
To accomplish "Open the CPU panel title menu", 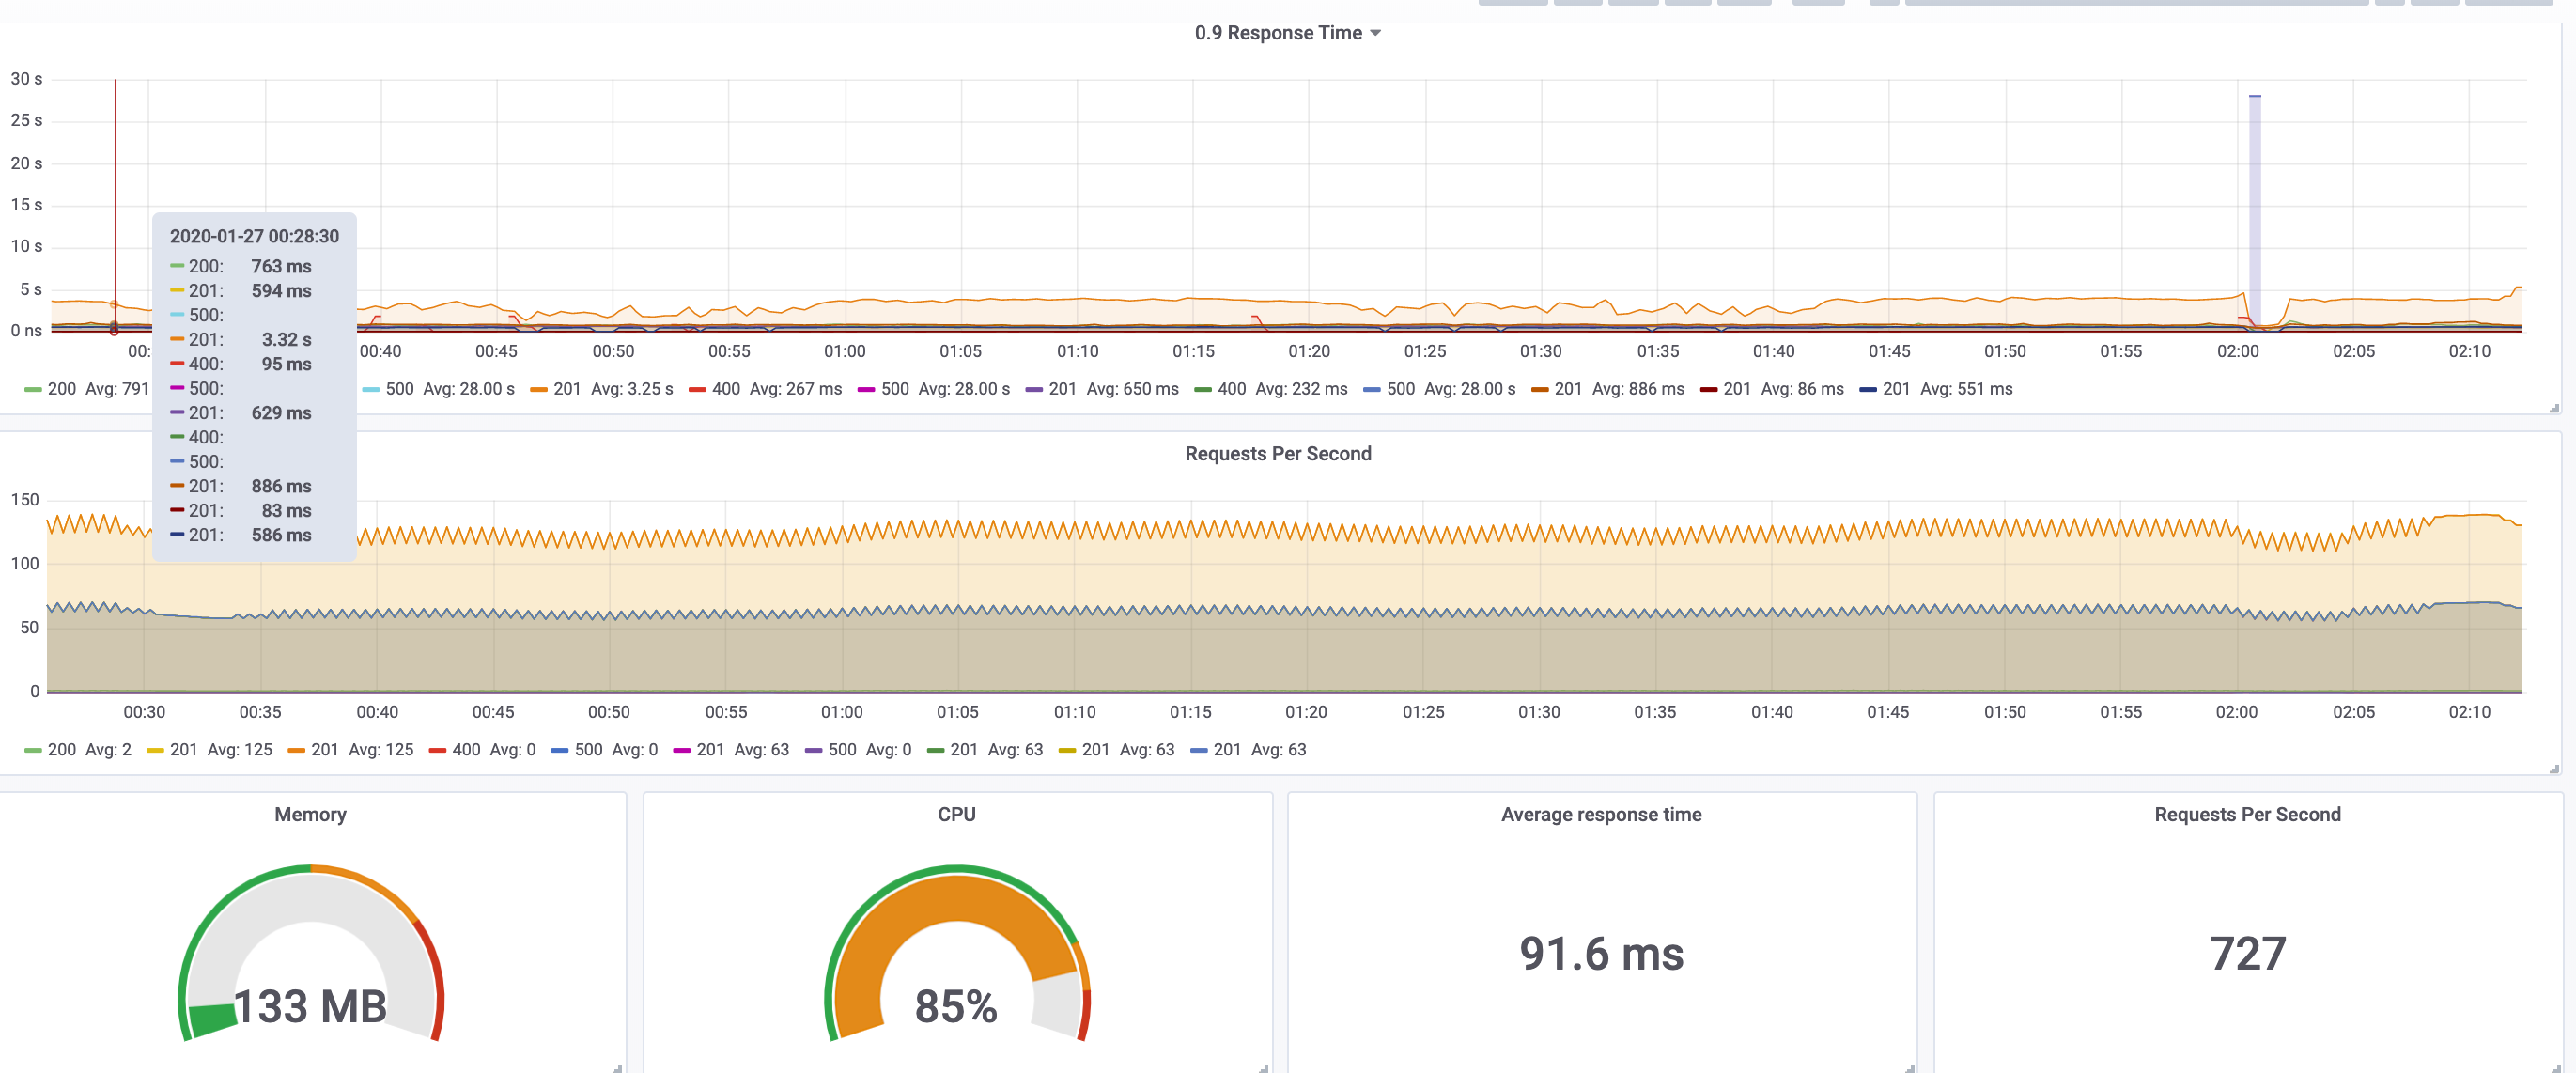I will click(956, 814).
